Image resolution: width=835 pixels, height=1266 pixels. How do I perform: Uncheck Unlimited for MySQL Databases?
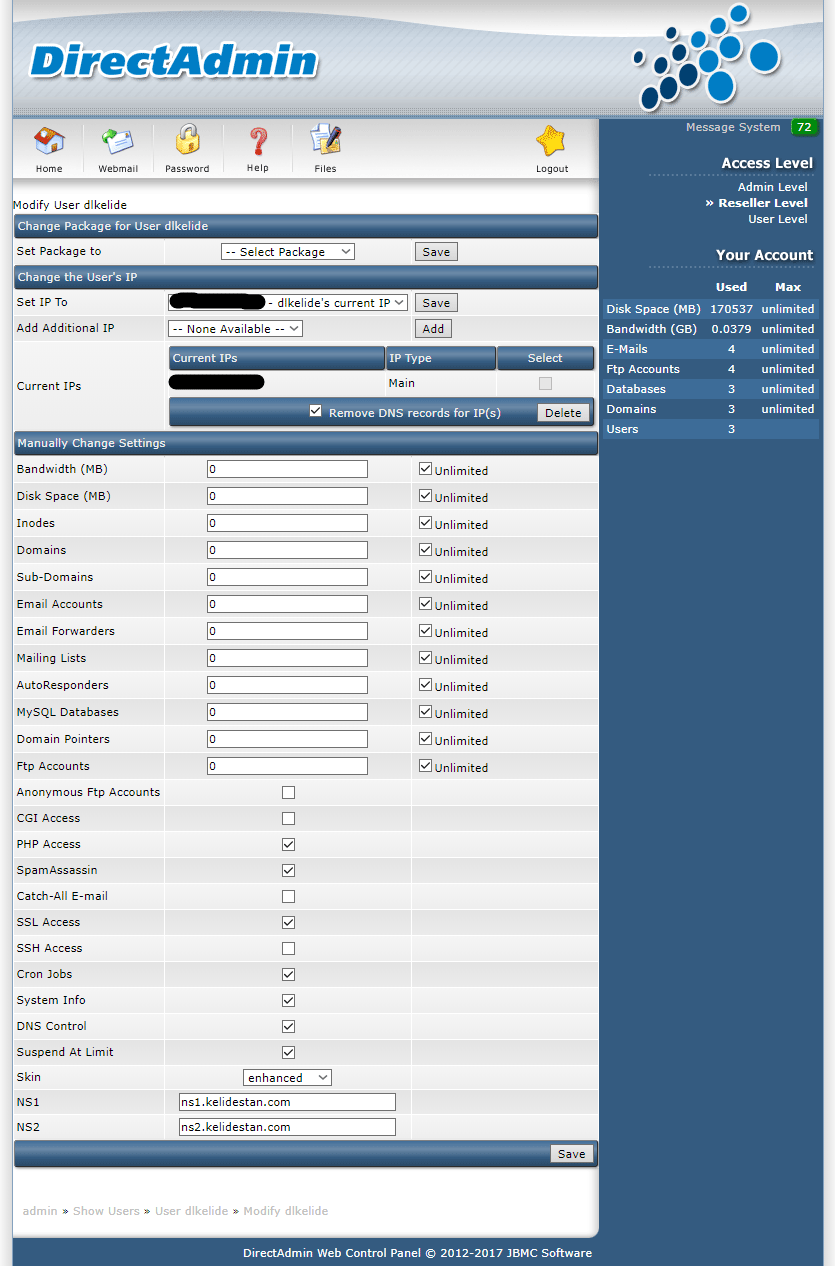coord(425,711)
